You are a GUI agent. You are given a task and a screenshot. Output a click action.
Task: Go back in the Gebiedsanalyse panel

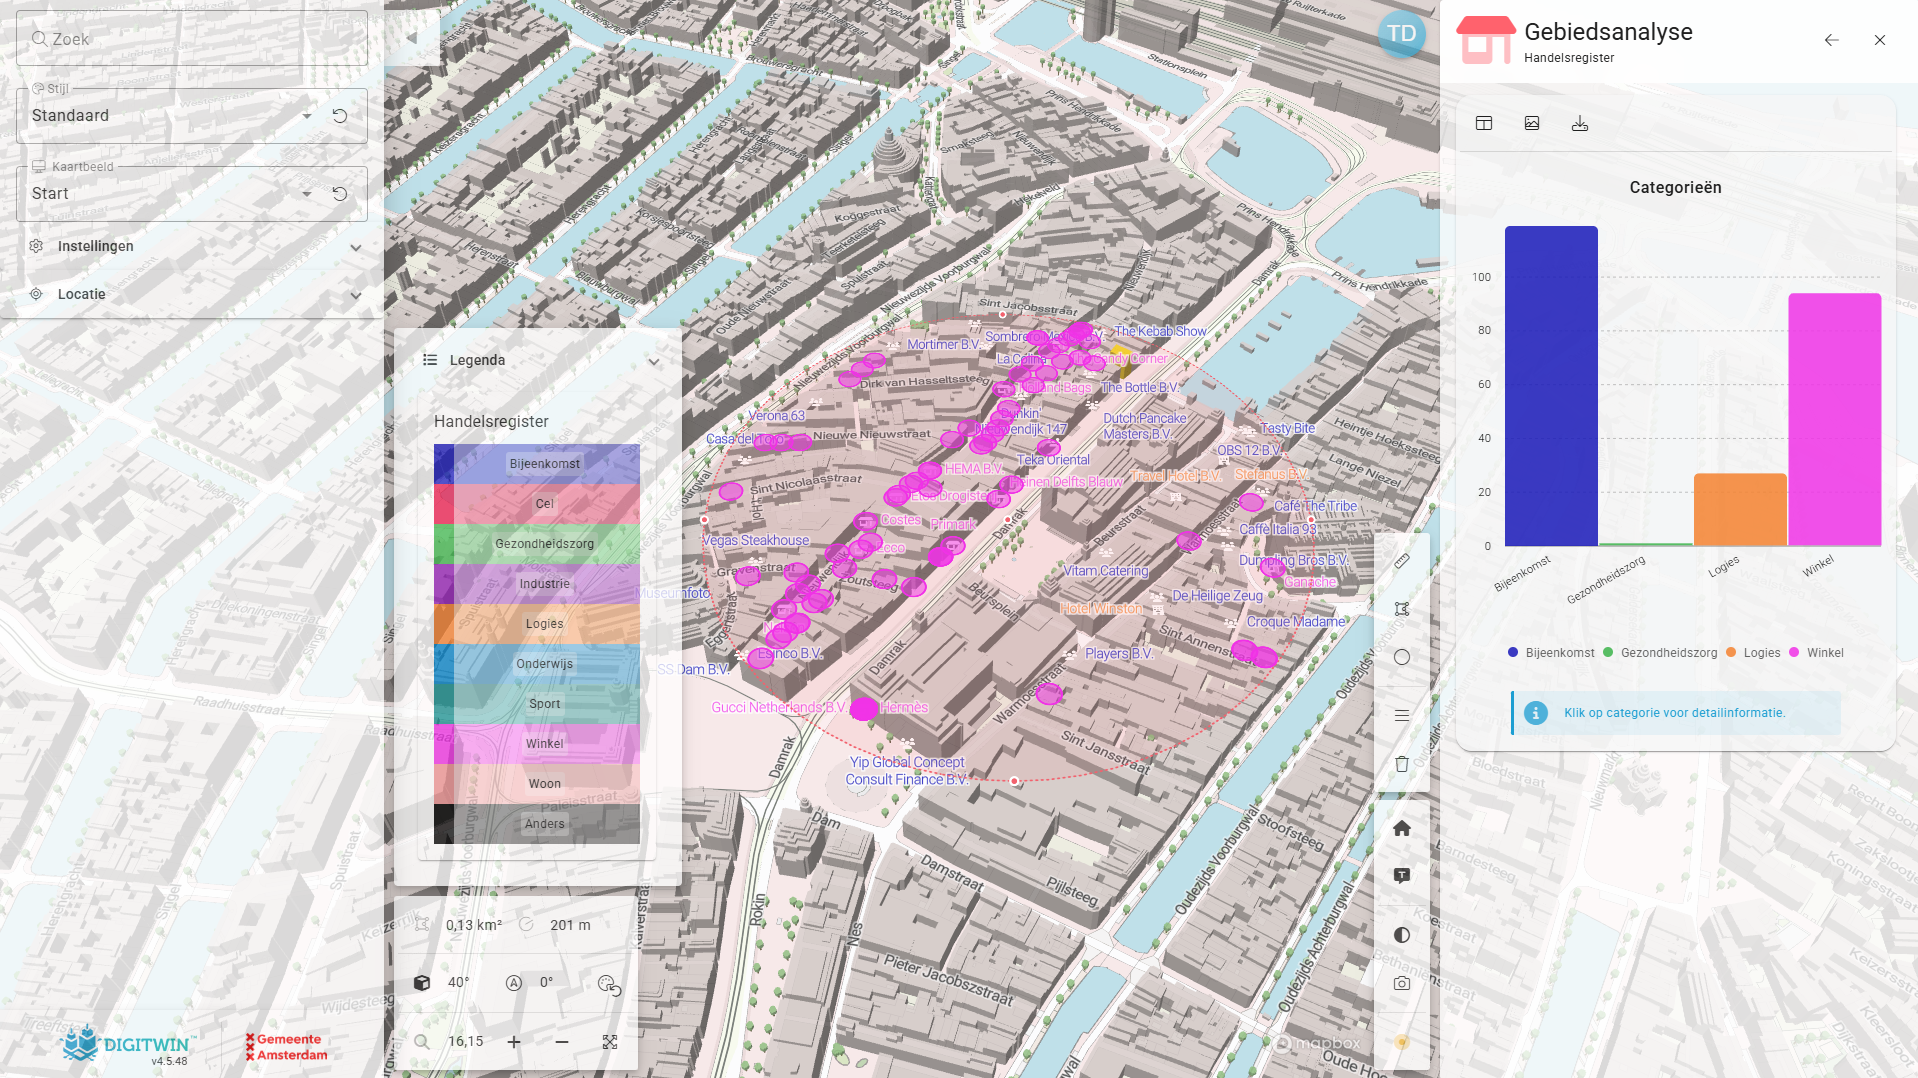coord(1831,40)
